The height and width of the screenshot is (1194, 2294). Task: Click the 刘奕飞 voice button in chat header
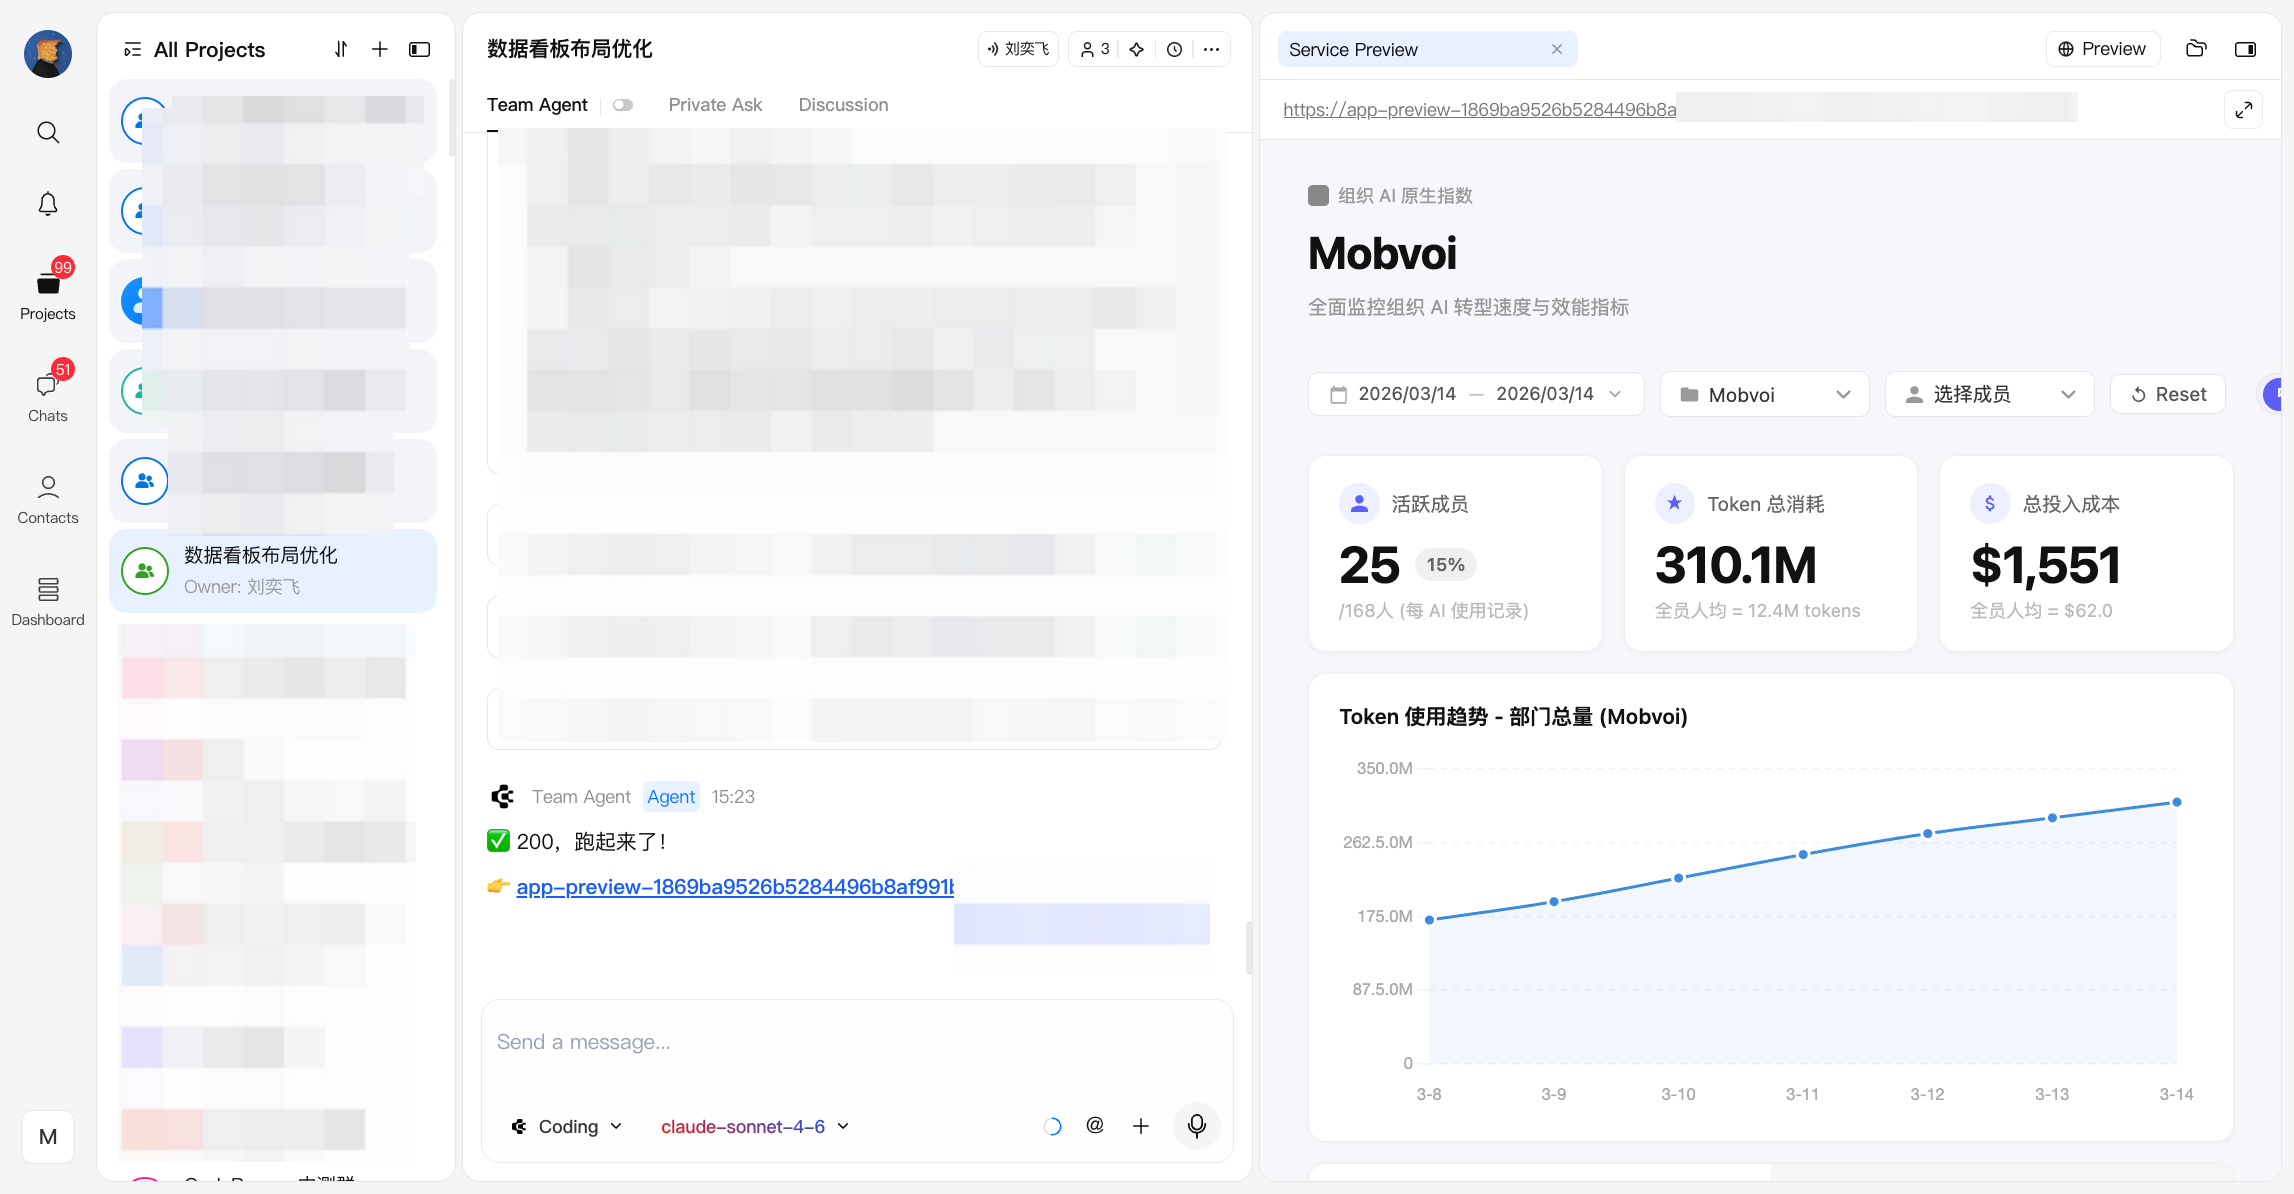point(1018,49)
